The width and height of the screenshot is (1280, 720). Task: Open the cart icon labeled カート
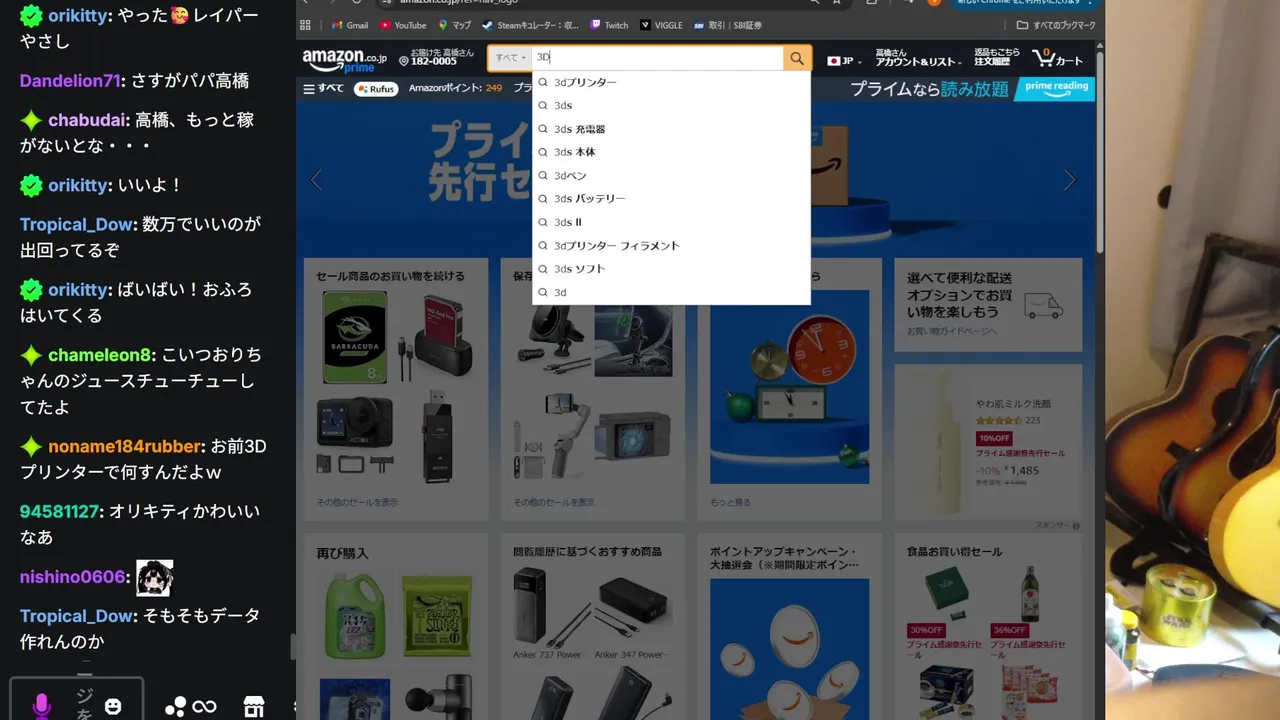(1058, 59)
